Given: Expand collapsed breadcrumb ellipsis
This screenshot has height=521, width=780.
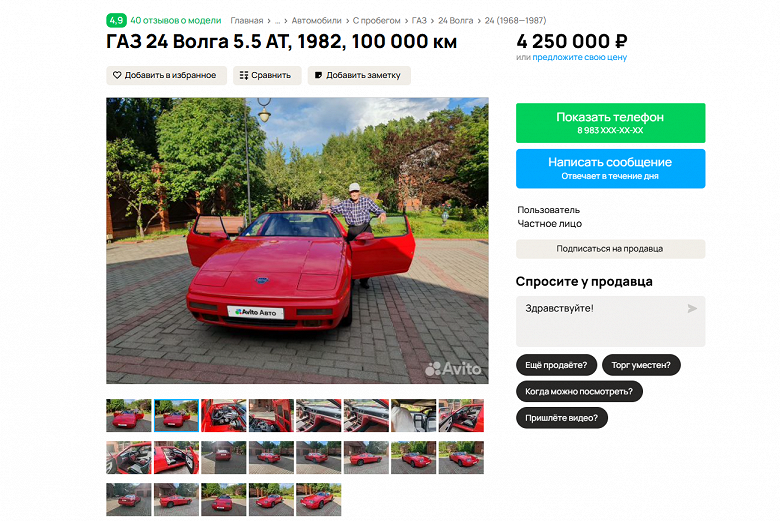Looking at the screenshot, I should 278,21.
